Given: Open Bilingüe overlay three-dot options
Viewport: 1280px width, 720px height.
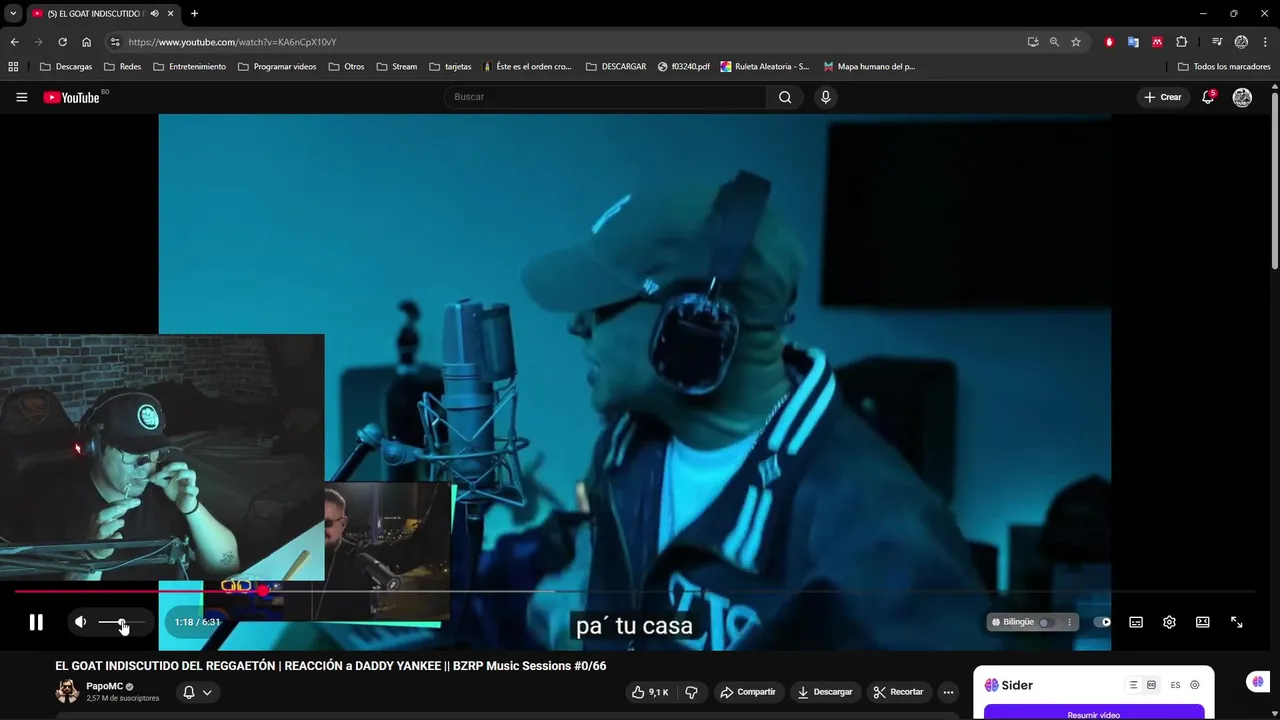Looking at the screenshot, I should point(1069,622).
